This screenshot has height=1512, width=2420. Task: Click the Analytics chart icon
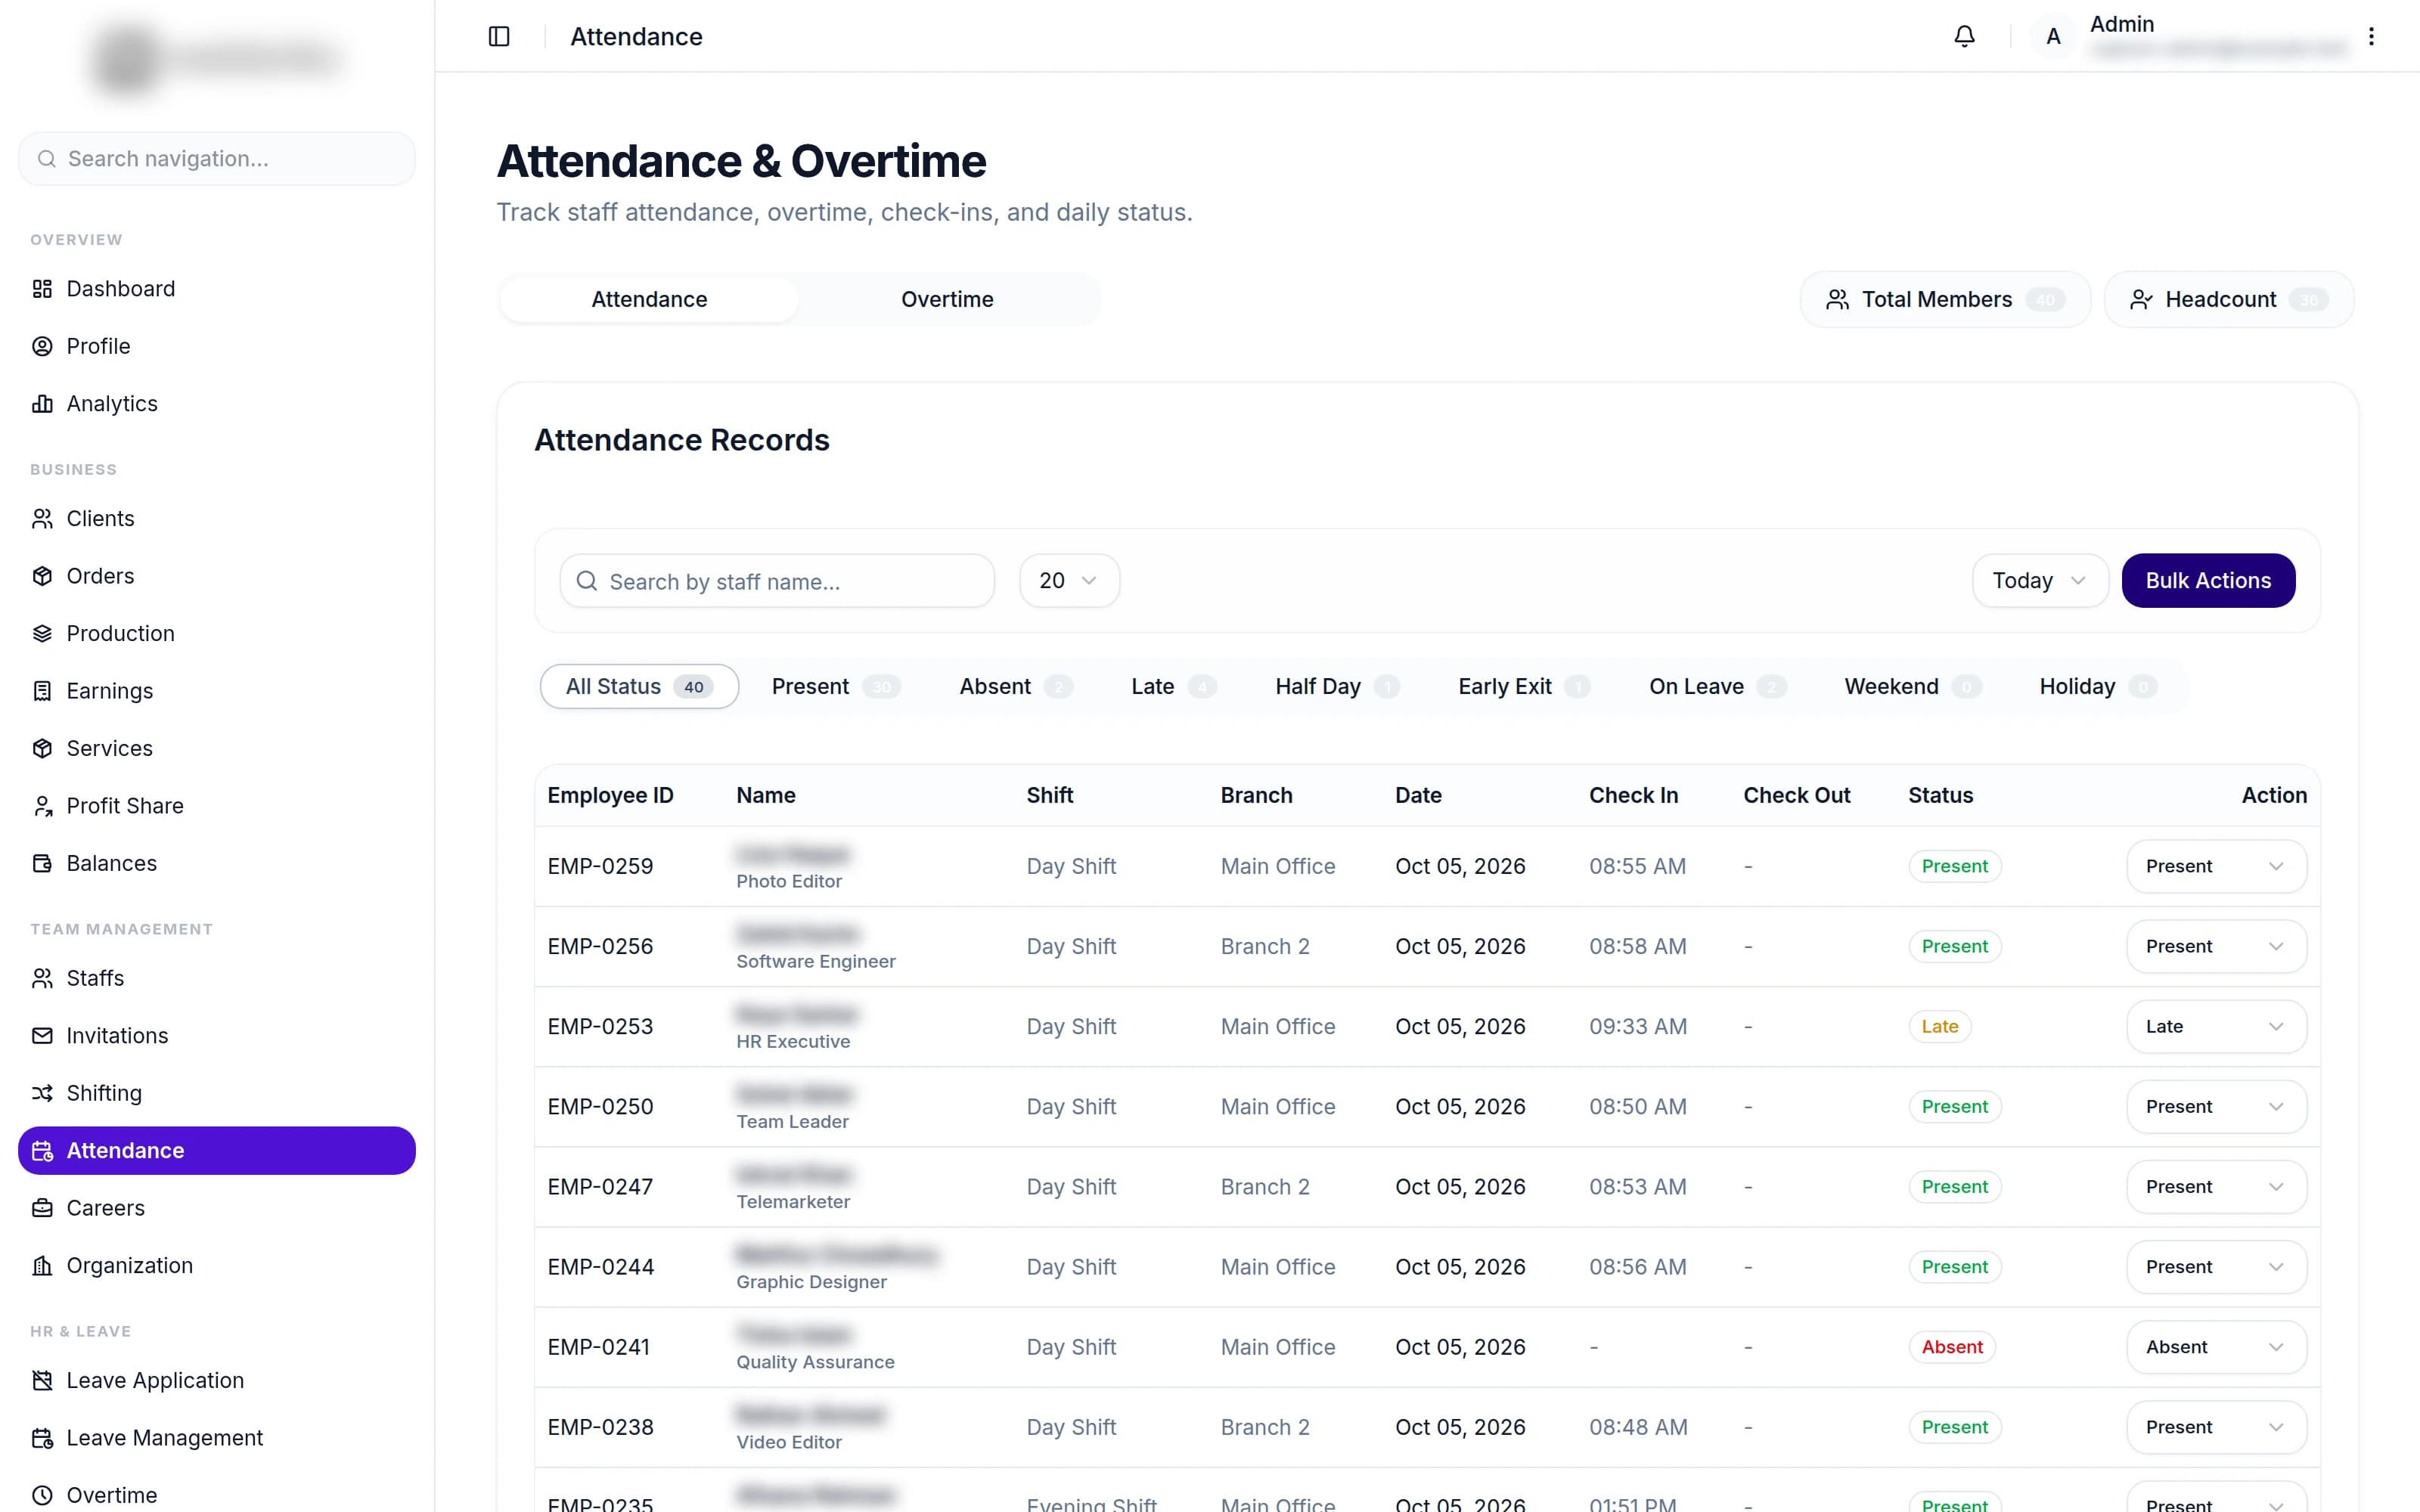(x=42, y=404)
